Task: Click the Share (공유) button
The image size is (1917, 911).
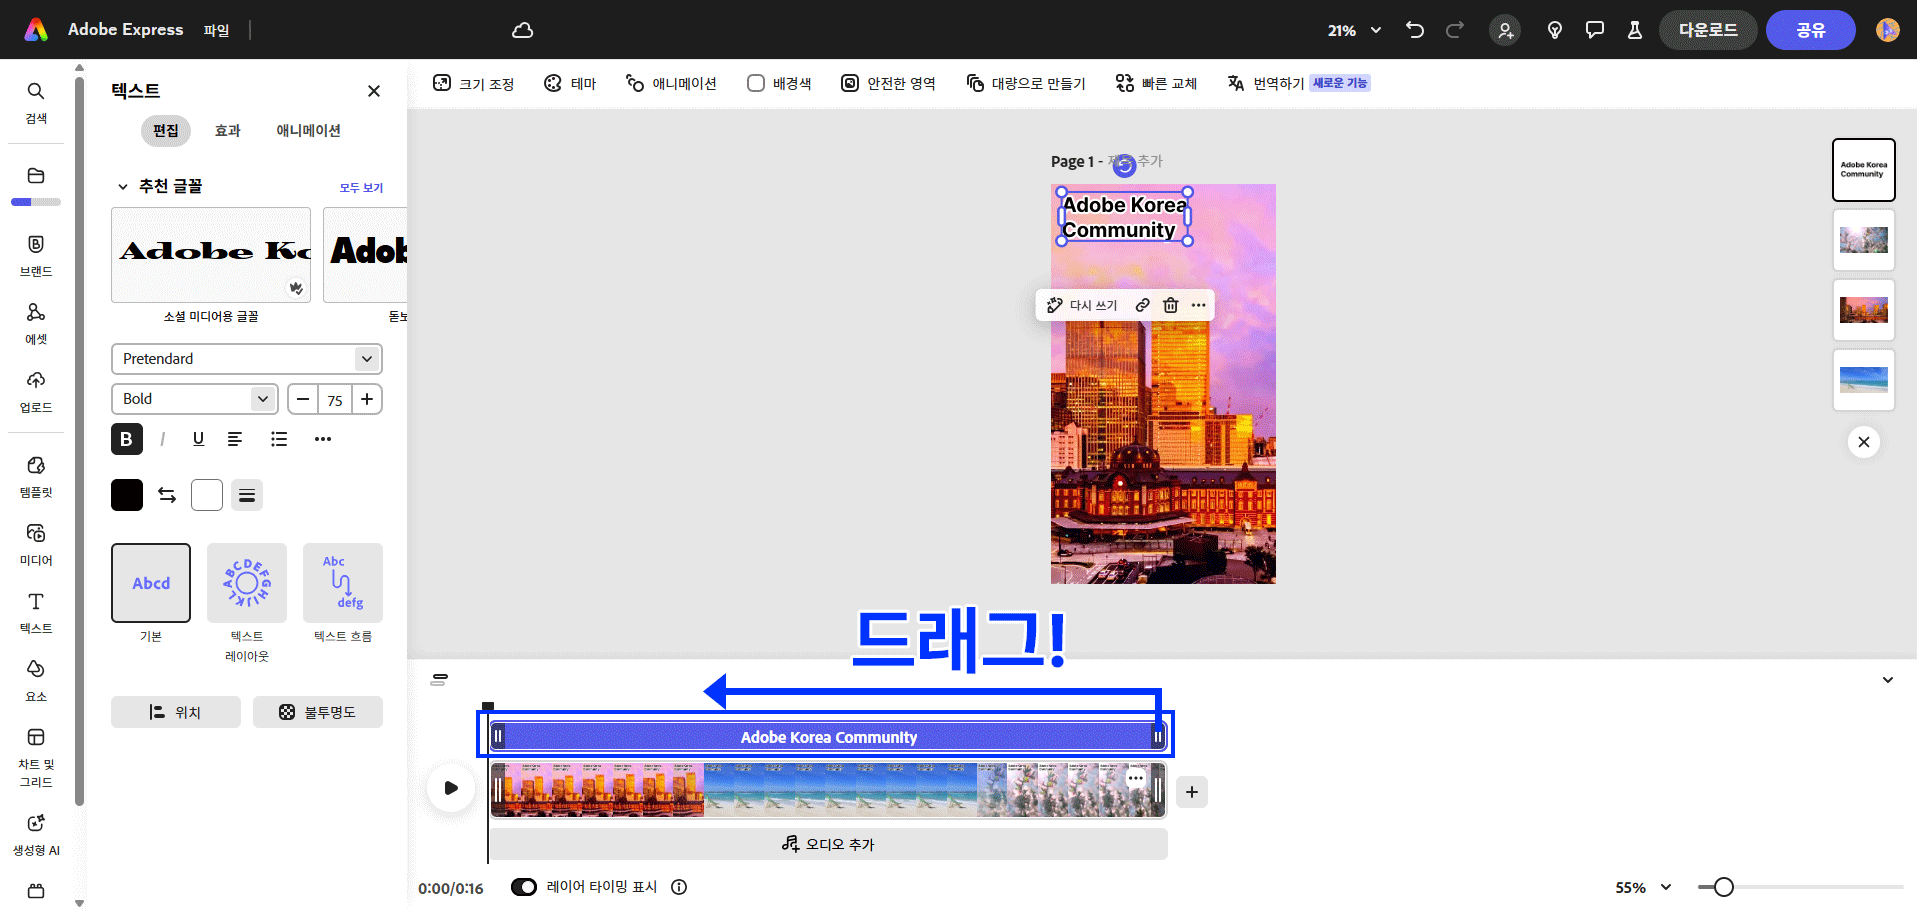Action: (x=1810, y=30)
